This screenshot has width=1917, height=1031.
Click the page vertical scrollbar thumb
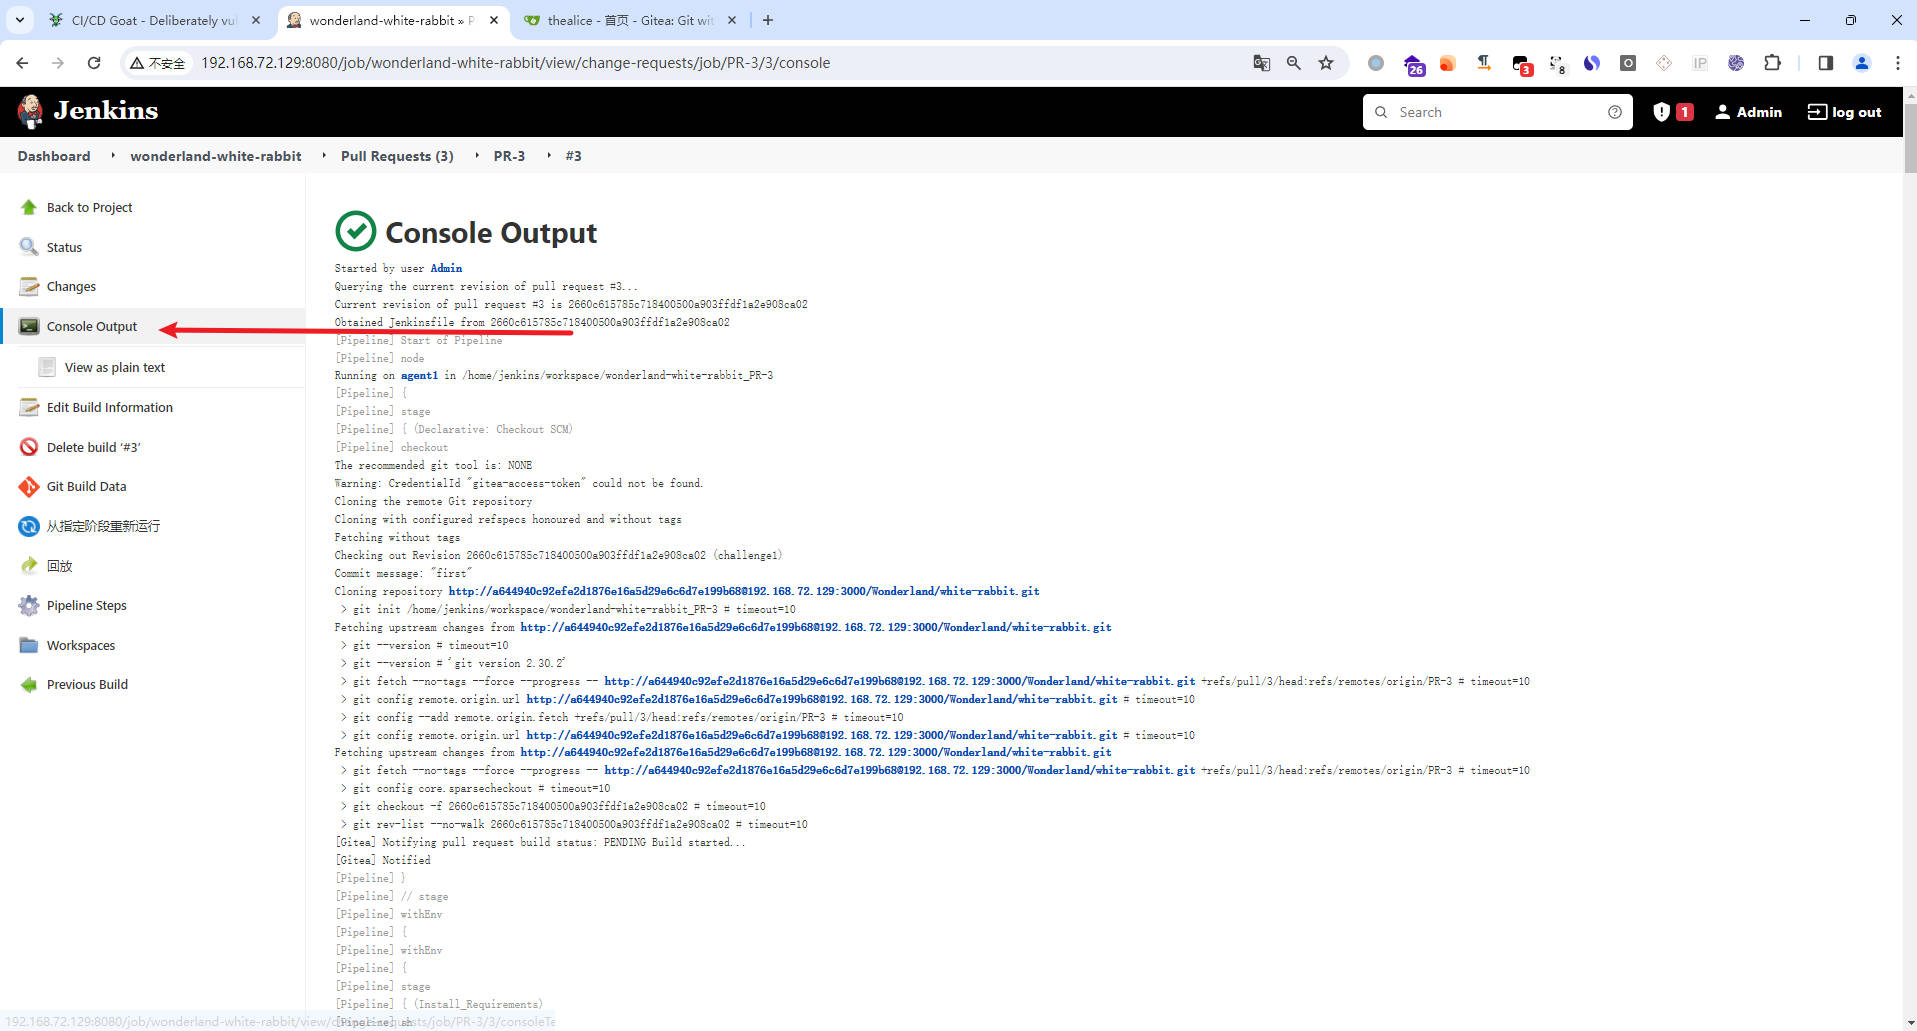click(1910, 136)
